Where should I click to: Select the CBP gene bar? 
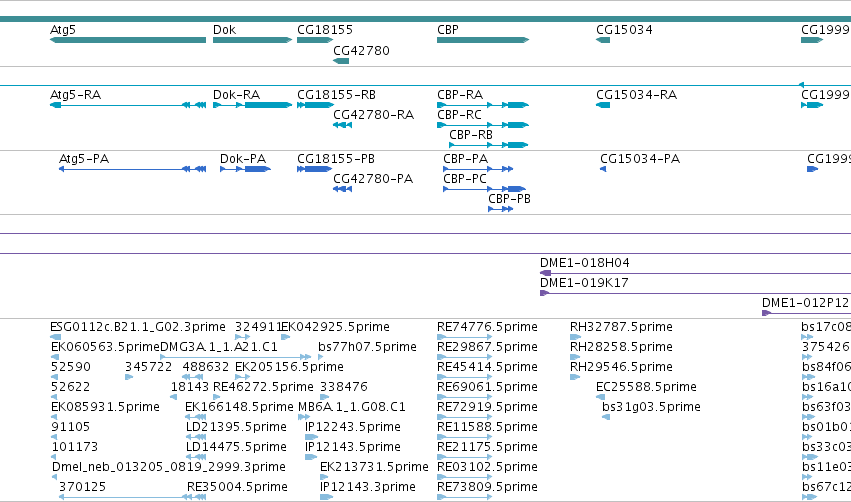pyautogui.click(x=483, y=40)
